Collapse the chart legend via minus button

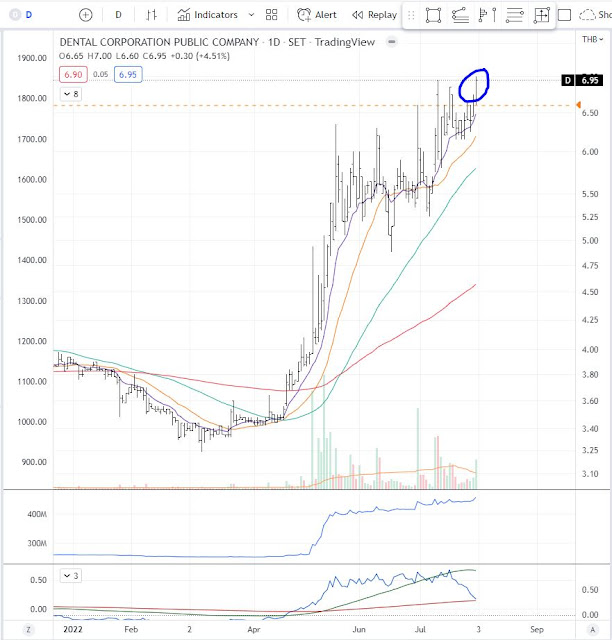click(x=392, y=42)
